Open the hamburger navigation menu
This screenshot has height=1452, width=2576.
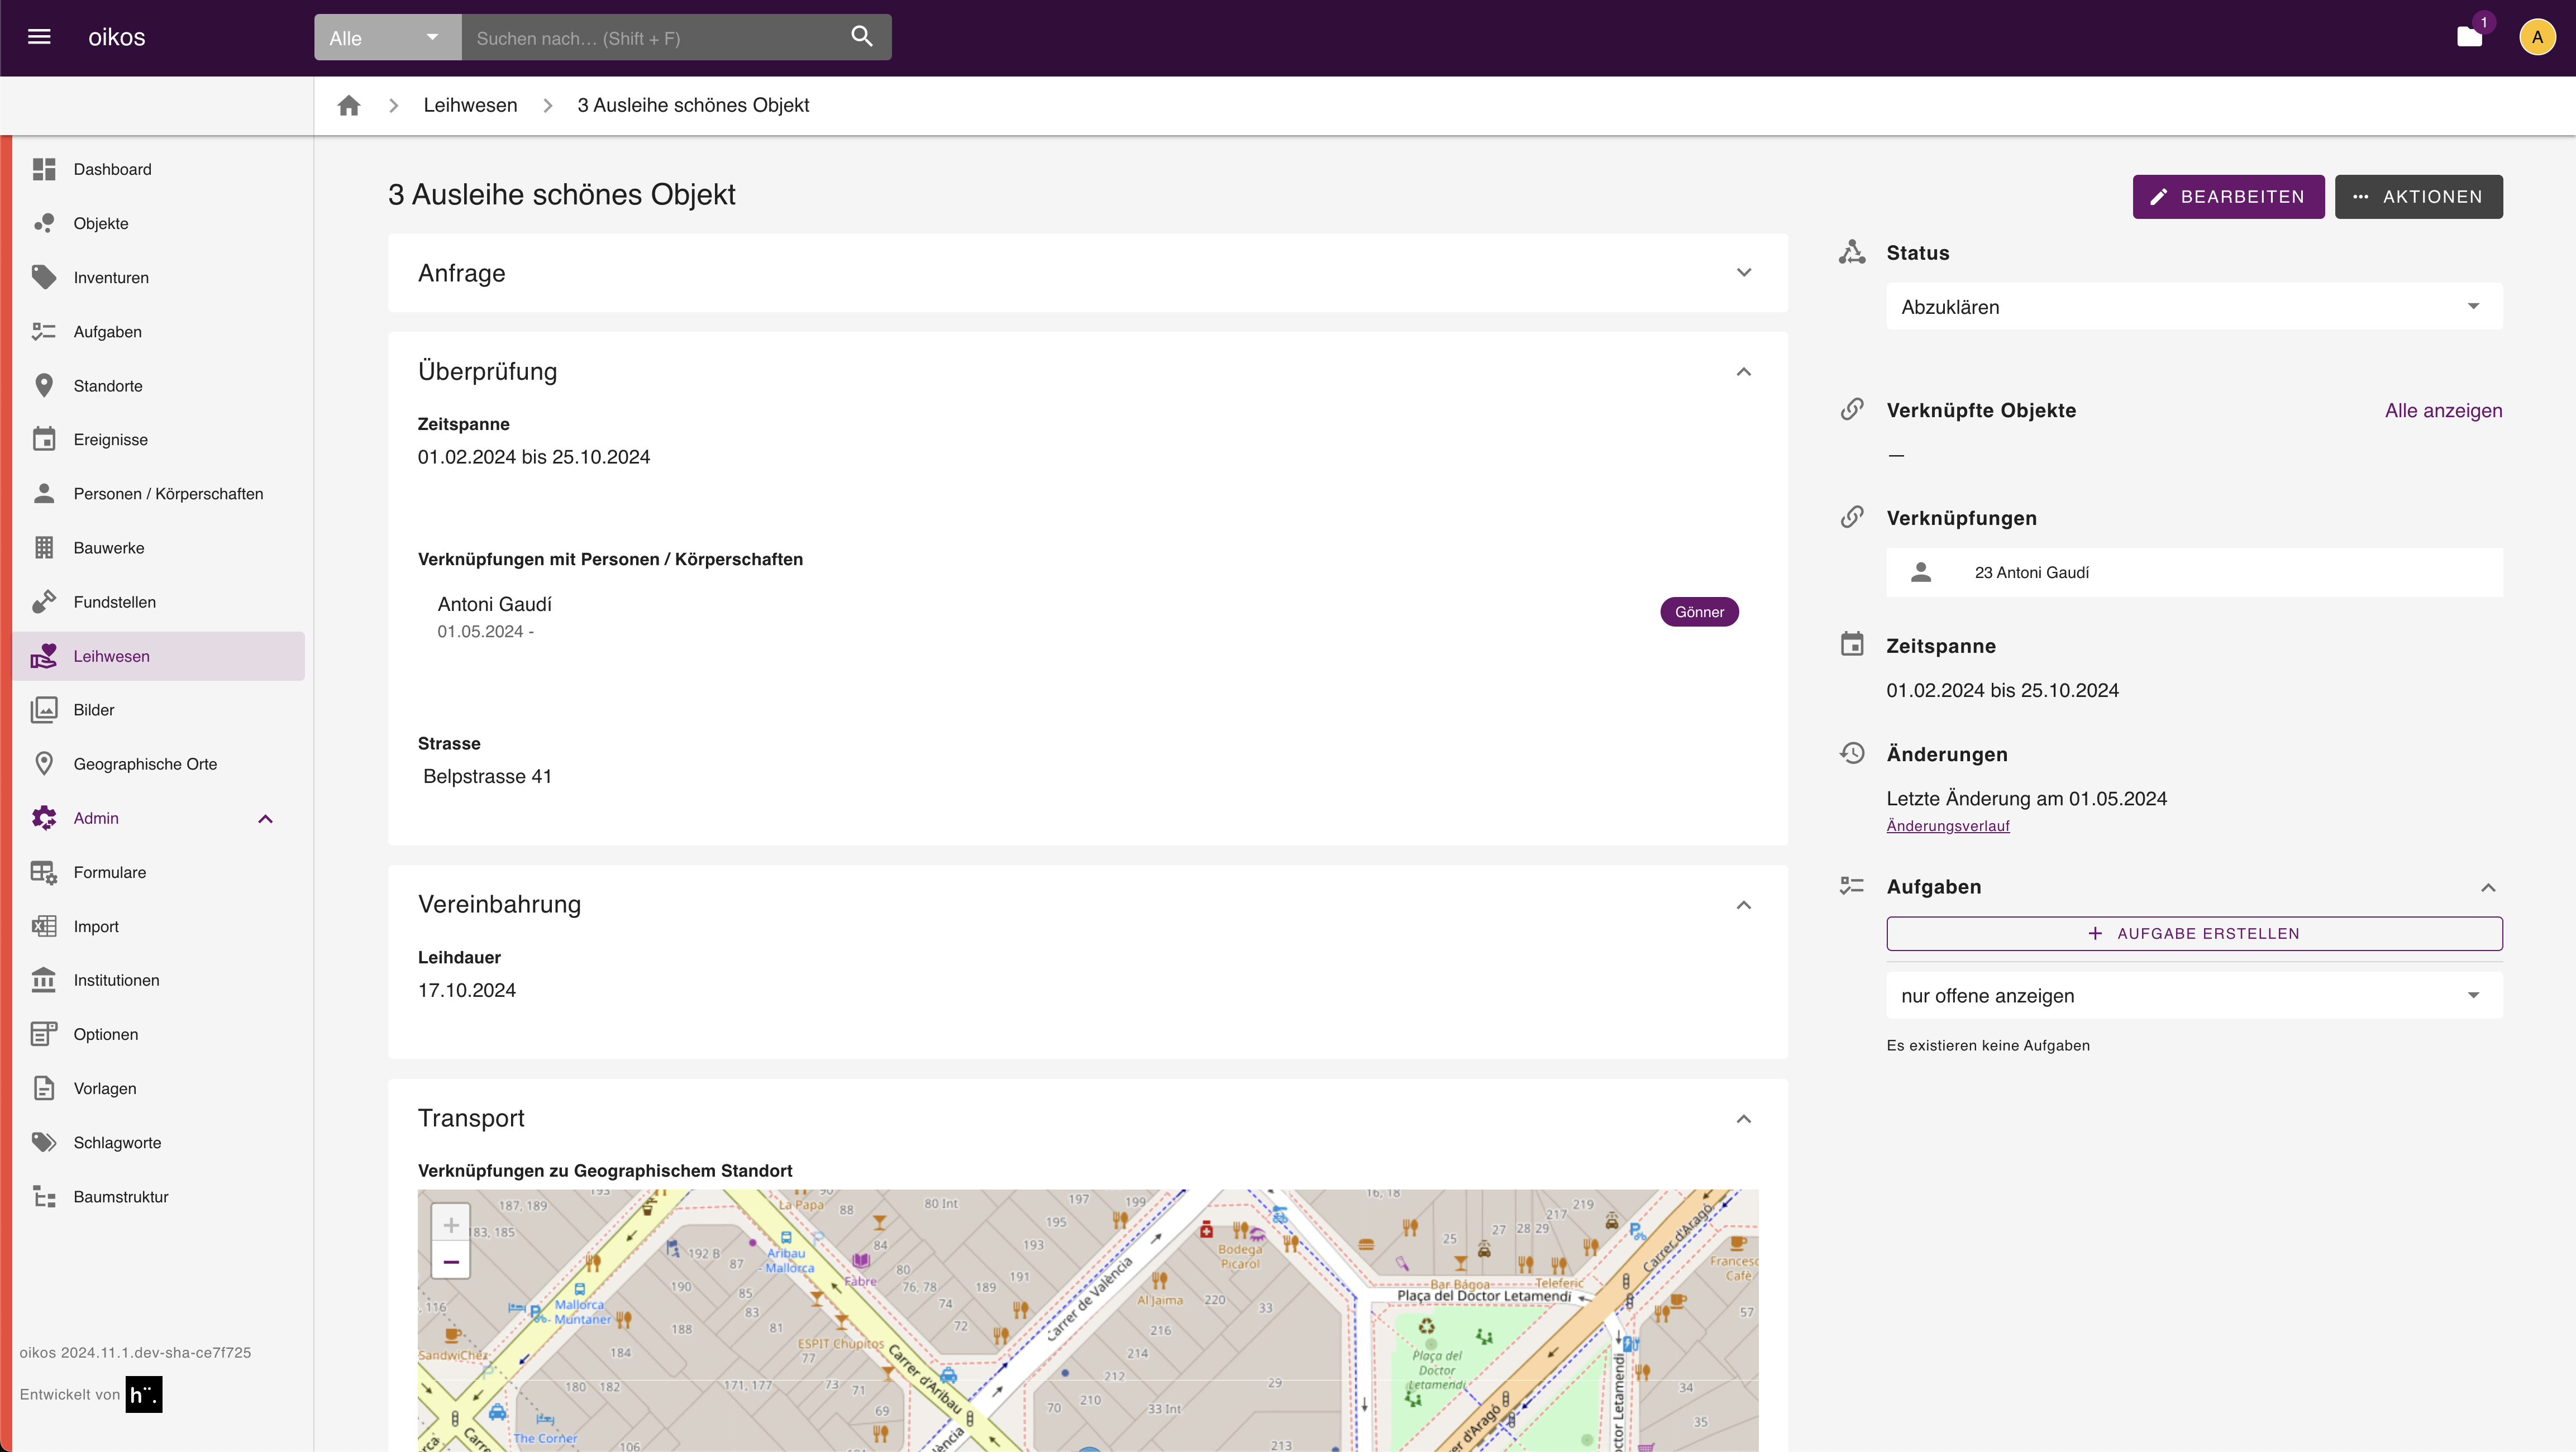point(39,37)
